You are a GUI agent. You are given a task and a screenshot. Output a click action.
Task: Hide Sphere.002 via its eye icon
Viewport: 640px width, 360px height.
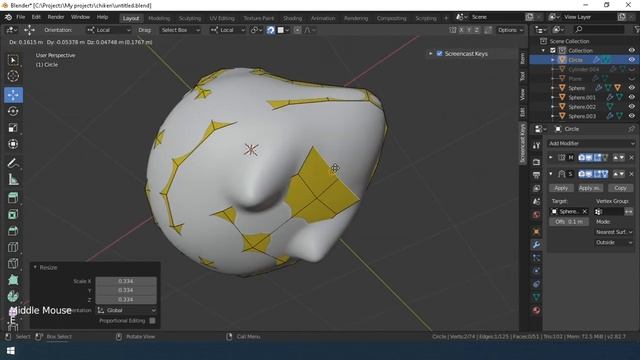631,107
